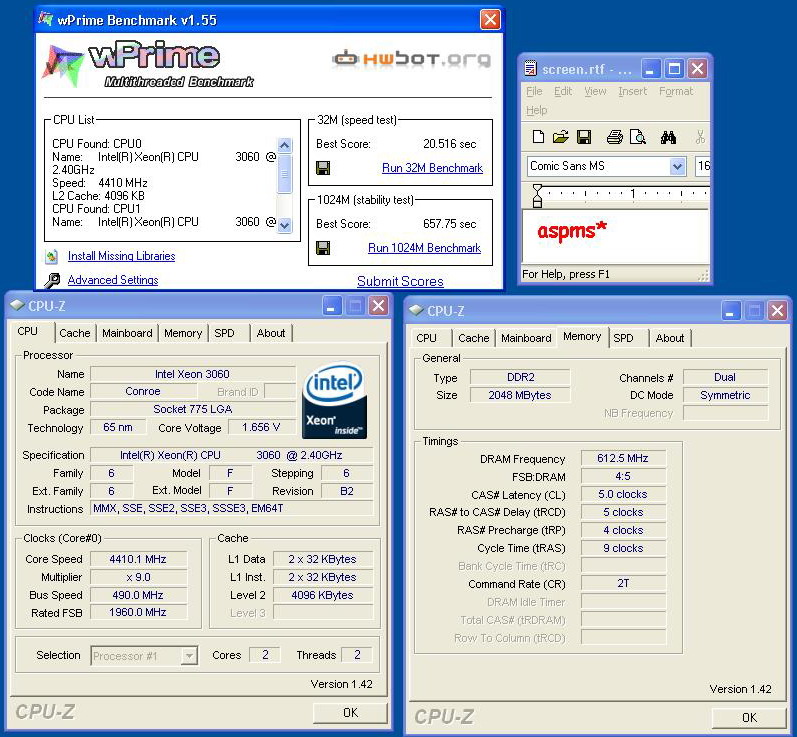Open the Comic Sans MS font dropdown
797x737 pixels.
point(677,166)
